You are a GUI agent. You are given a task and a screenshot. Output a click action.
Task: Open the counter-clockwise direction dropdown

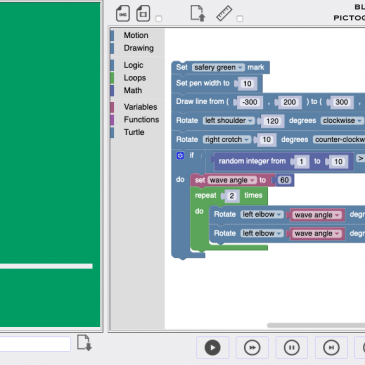point(339,139)
